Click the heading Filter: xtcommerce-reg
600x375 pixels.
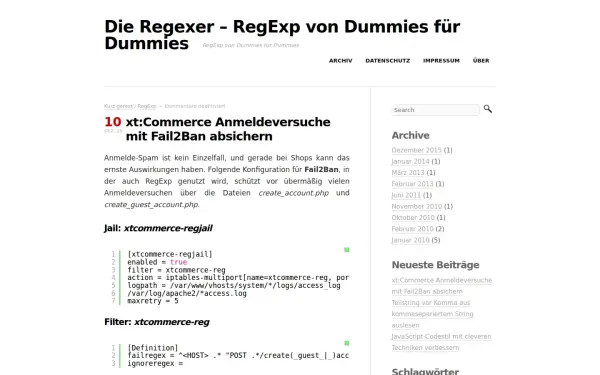157,322
